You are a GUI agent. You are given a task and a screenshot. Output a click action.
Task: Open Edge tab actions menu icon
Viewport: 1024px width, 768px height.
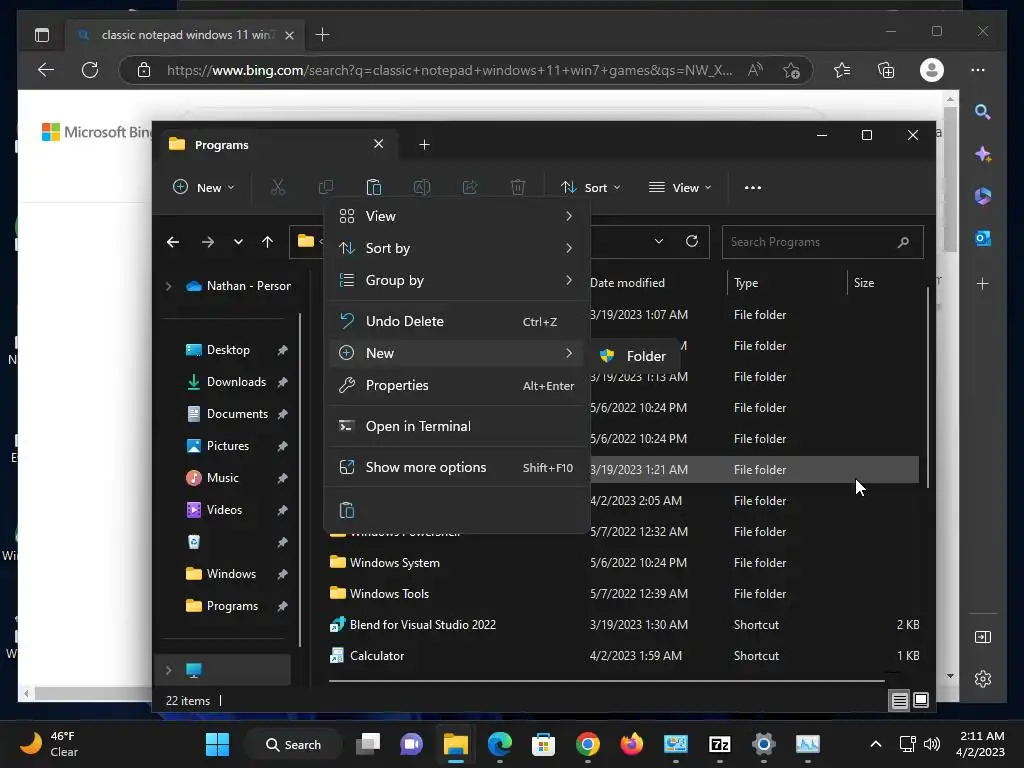click(42, 35)
